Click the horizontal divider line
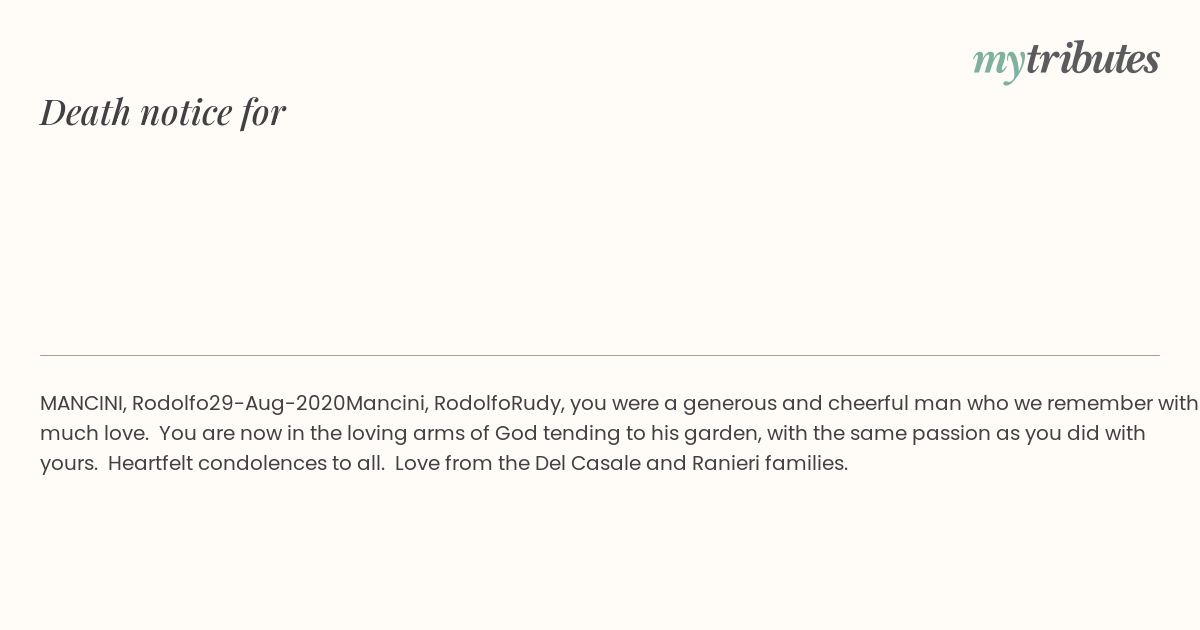The image size is (1200, 630). [600, 355]
